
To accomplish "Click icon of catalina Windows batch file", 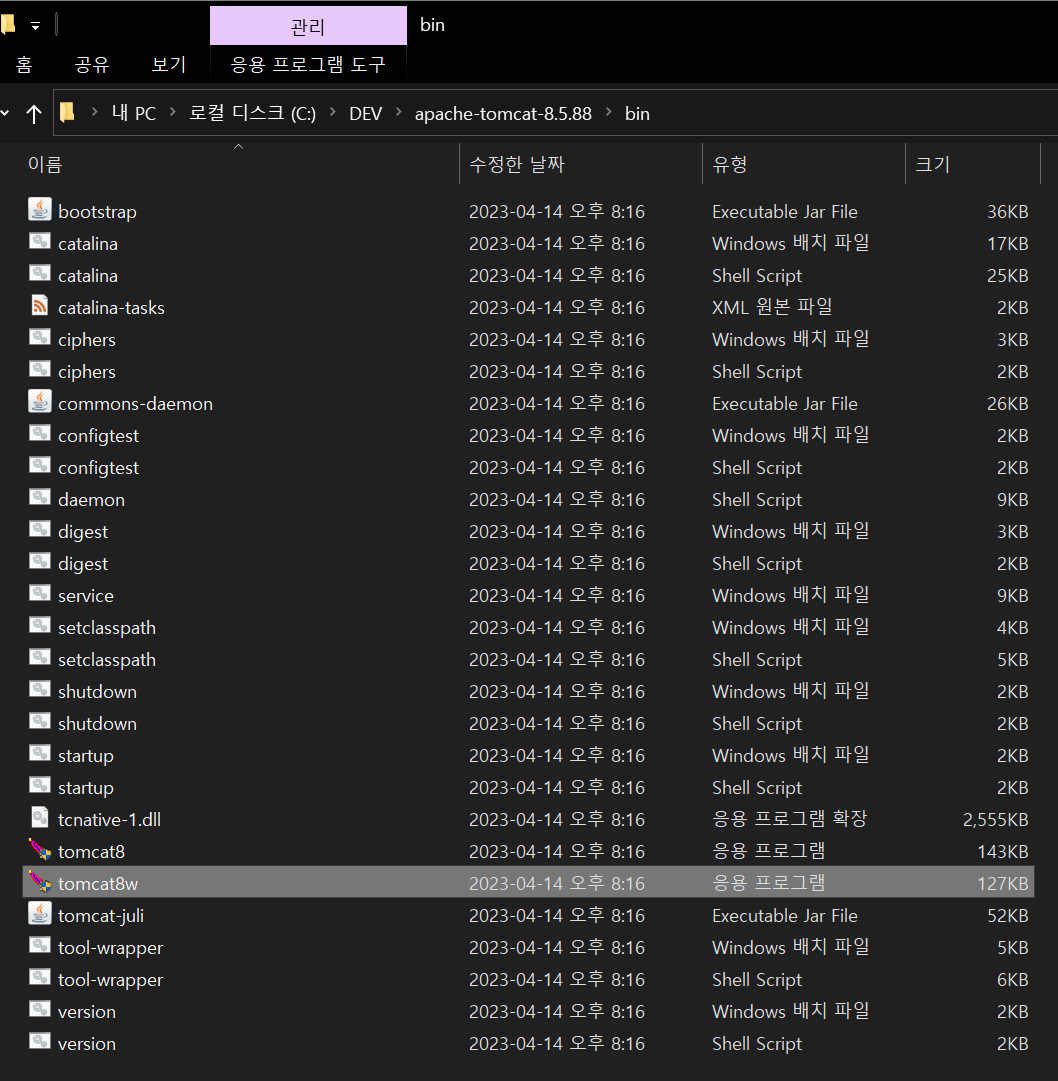I will click(40, 241).
